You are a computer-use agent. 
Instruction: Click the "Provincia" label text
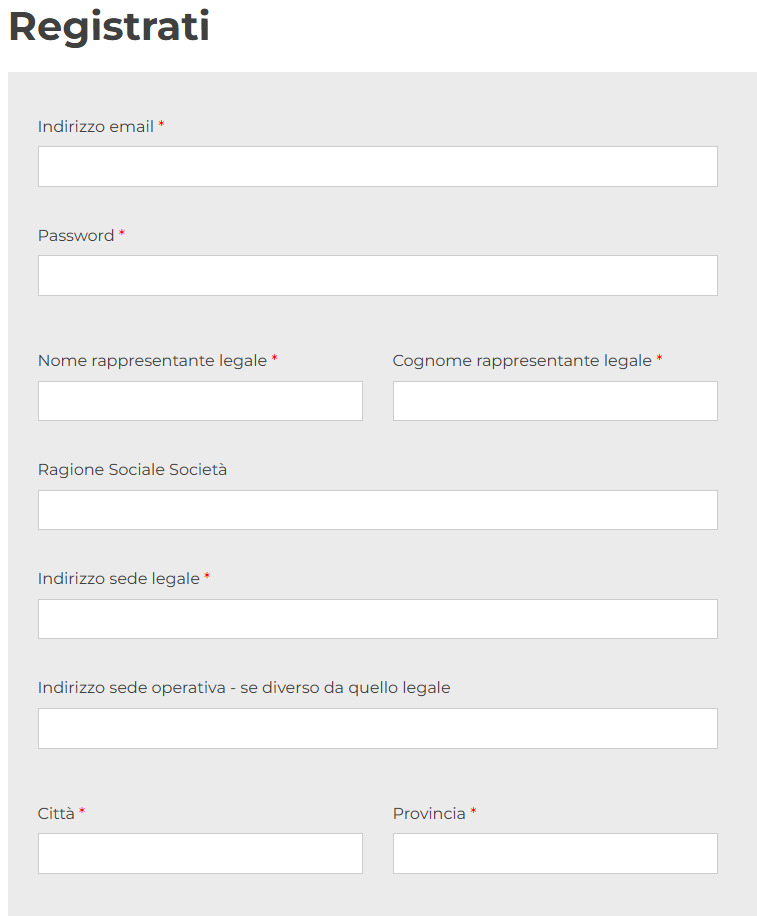(429, 814)
